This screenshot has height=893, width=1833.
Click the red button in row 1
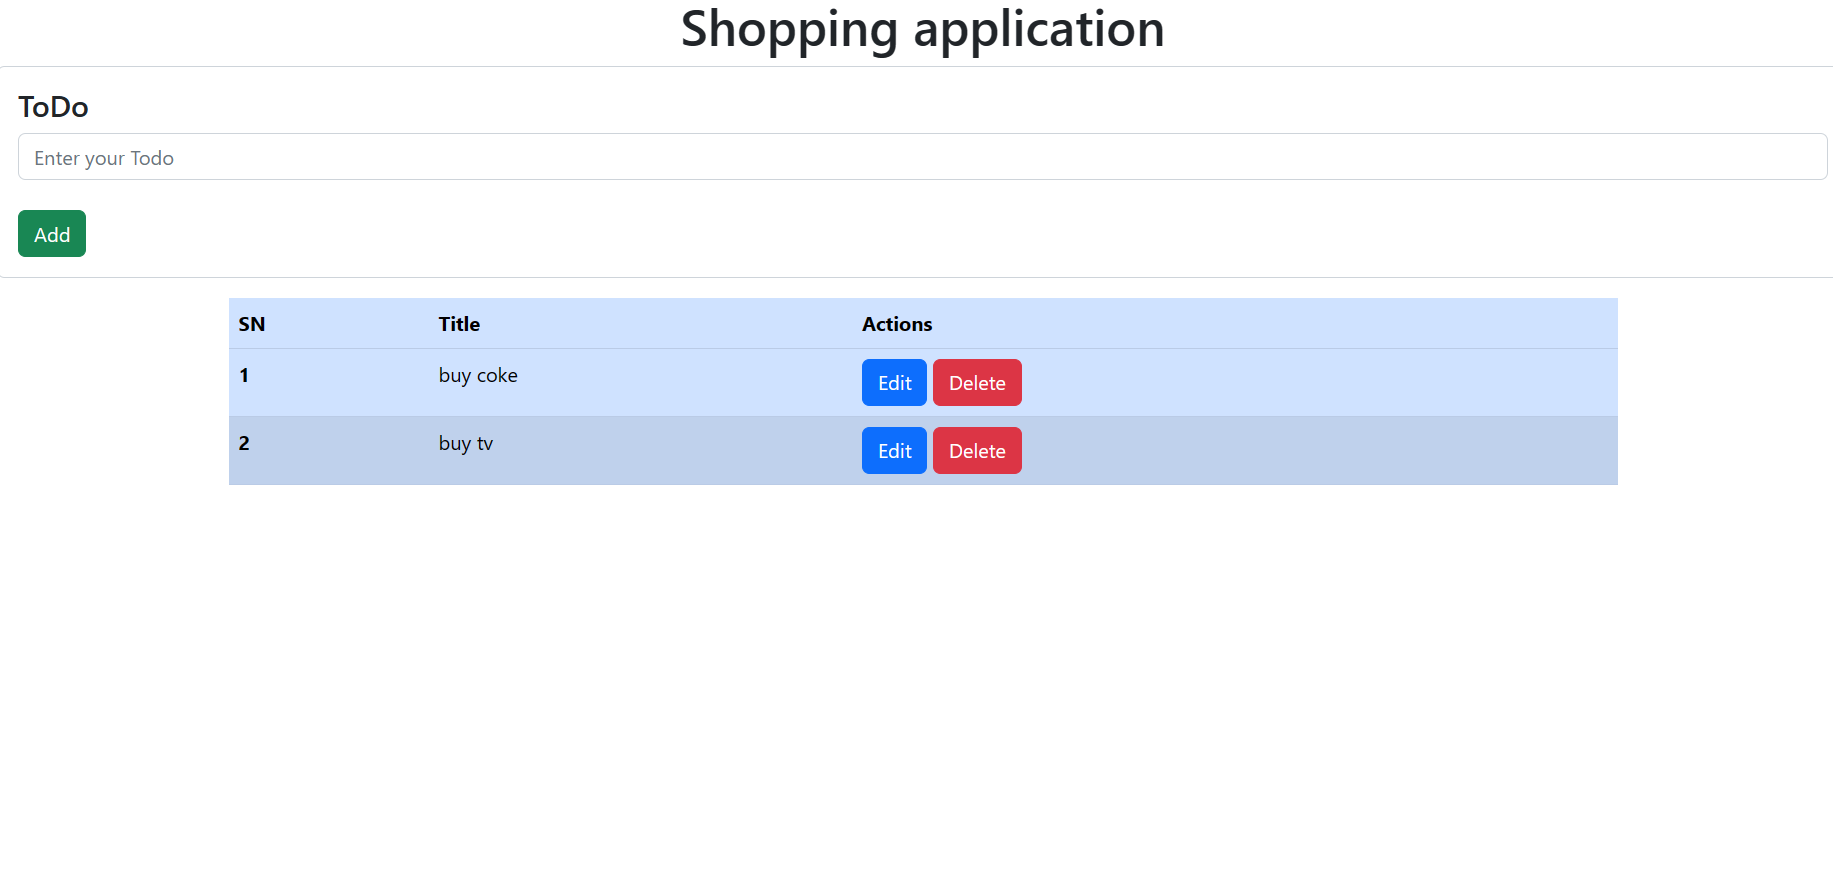[976, 383]
